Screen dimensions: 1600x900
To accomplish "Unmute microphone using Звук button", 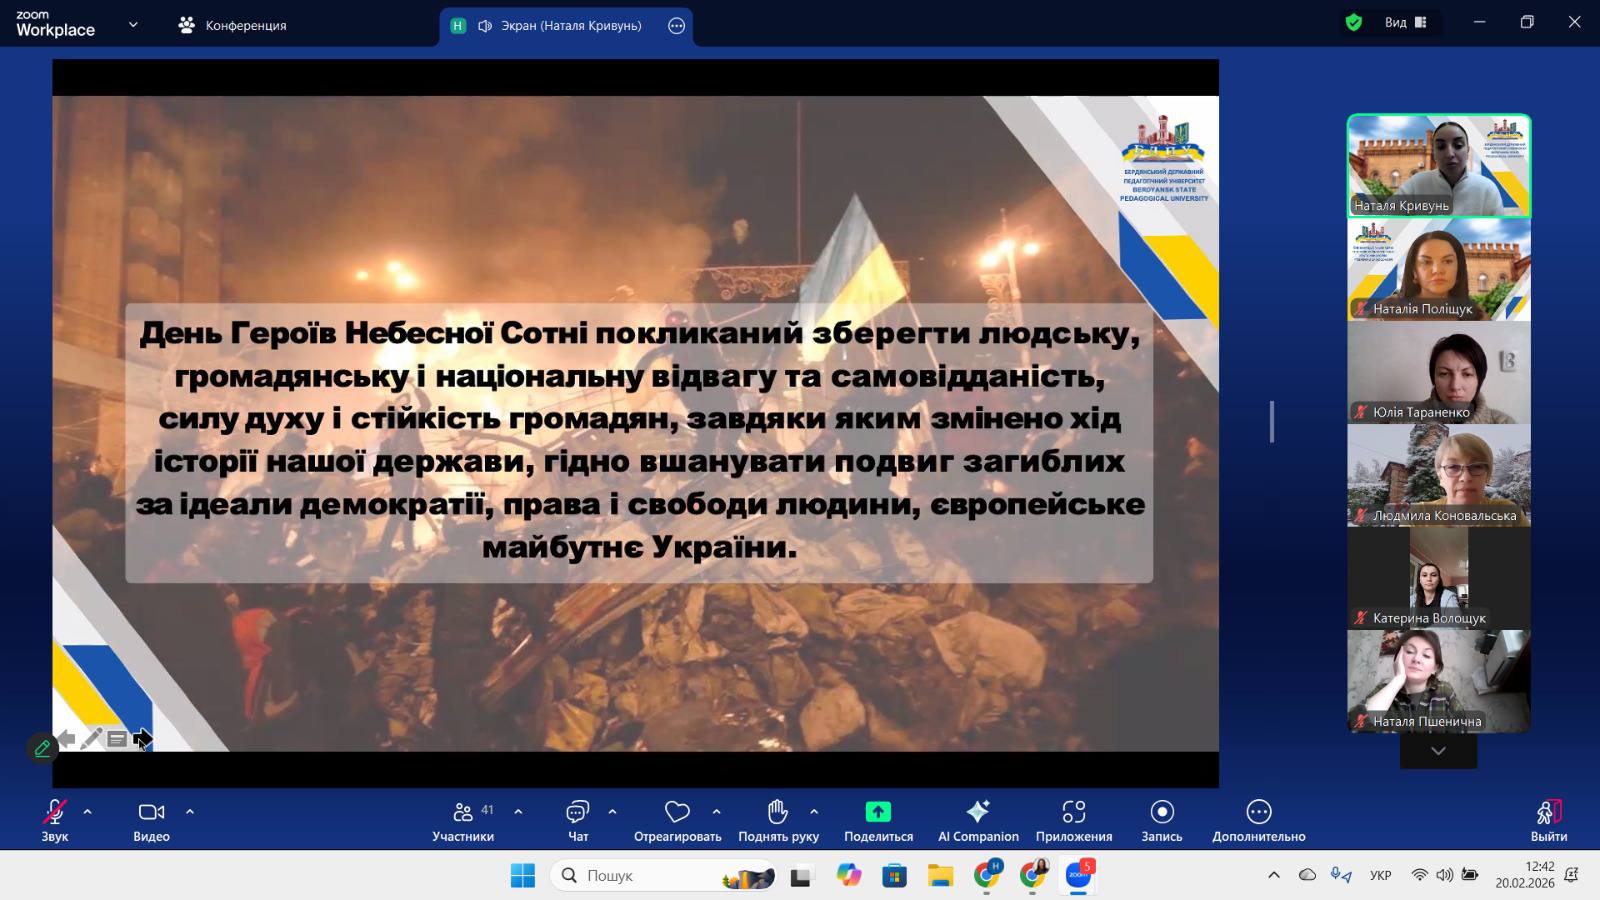I will 55,812.
